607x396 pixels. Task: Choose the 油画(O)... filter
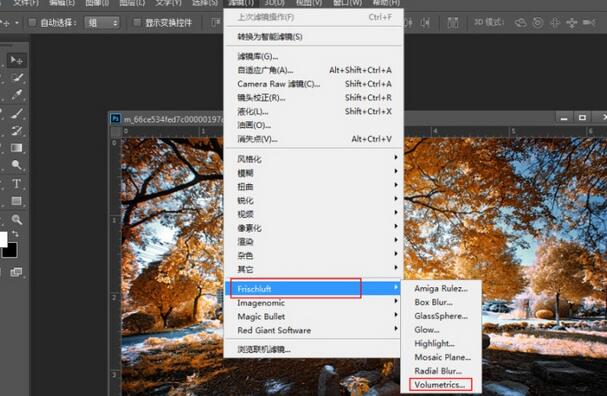[314, 125]
